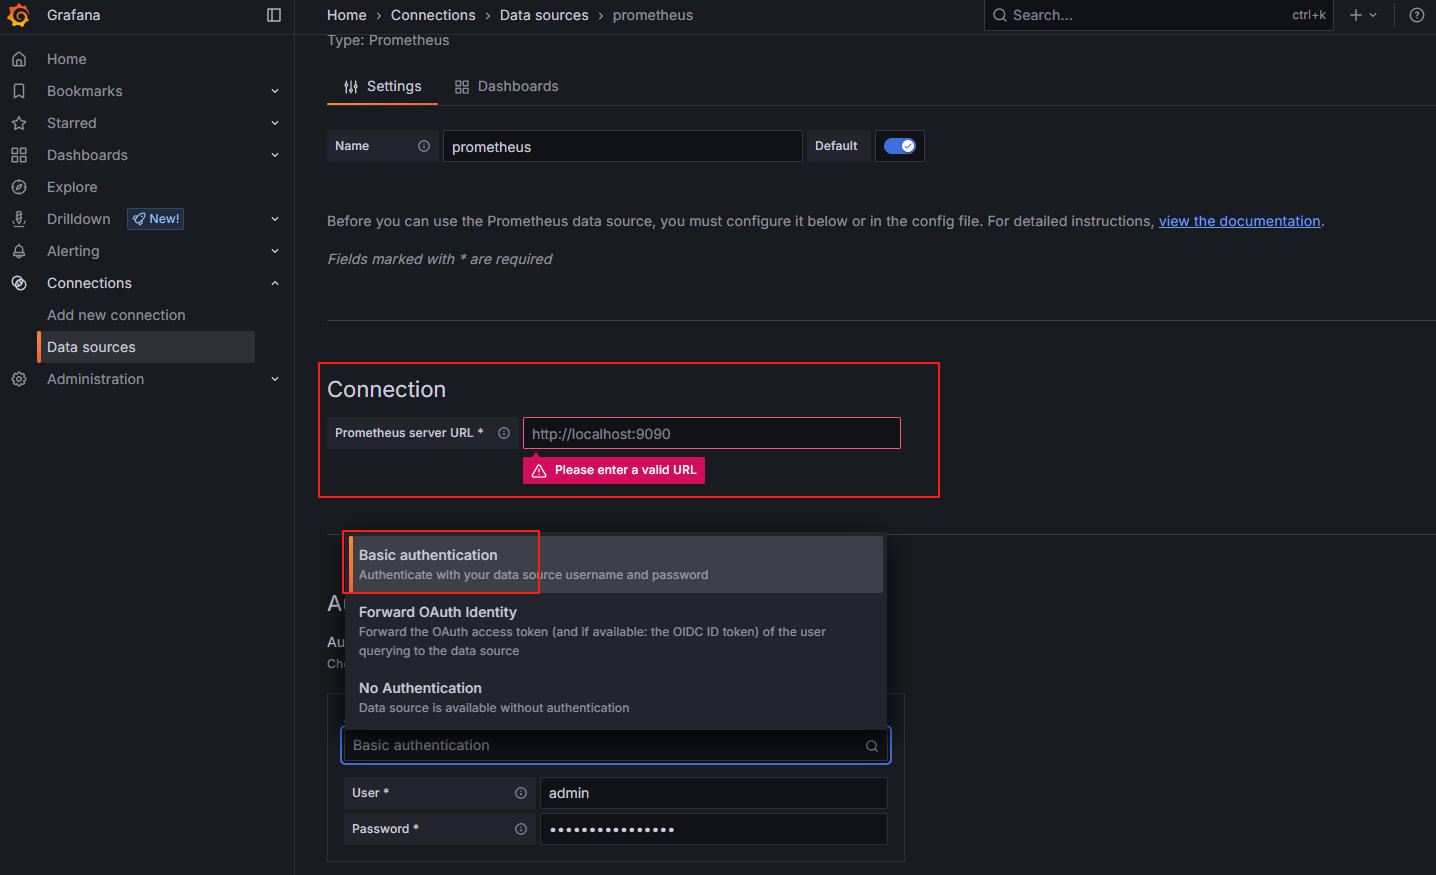Viewport: 1436px width, 875px height.
Task: Click the User field info icon
Action: click(x=521, y=793)
